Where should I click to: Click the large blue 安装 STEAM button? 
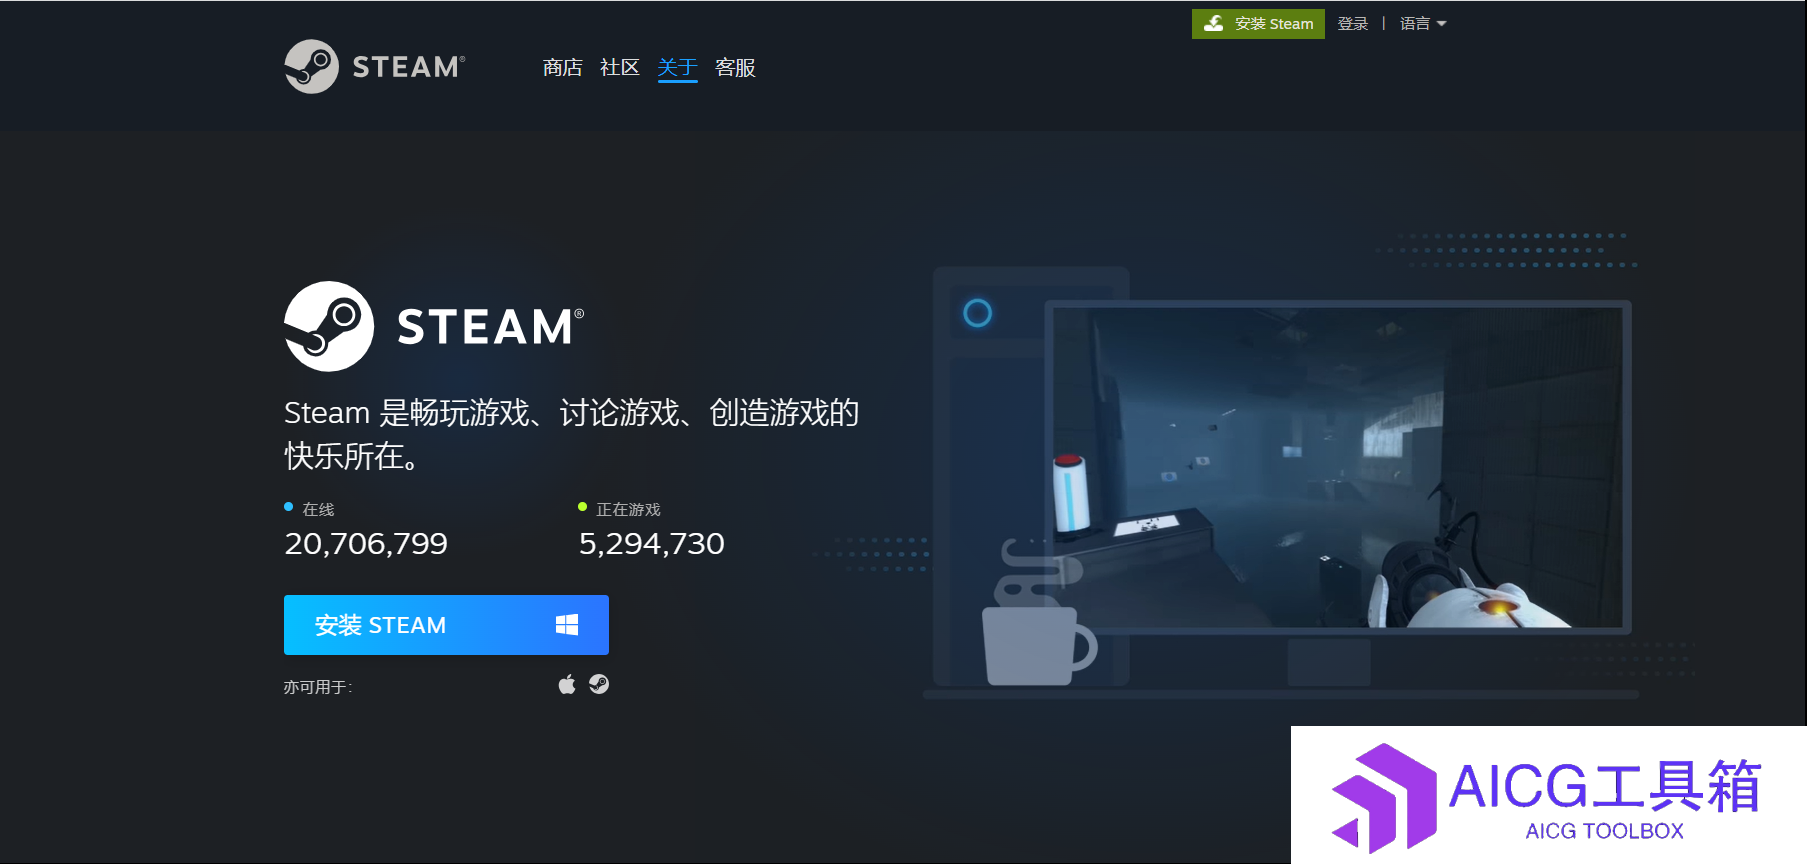446,625
